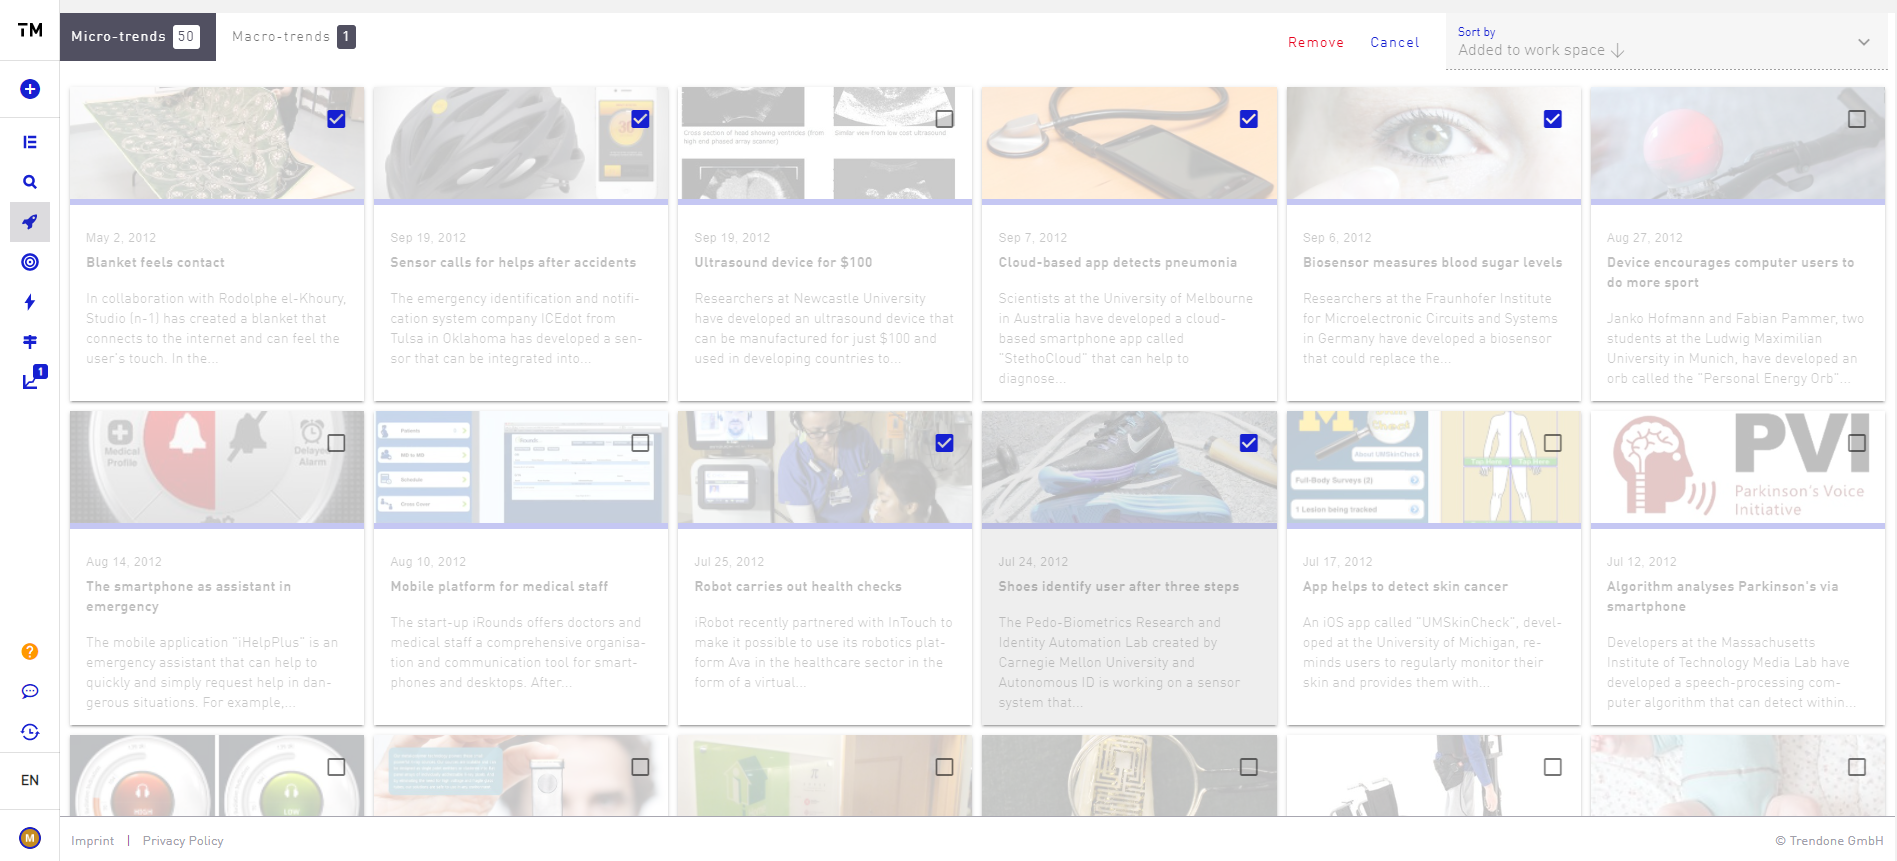Open the target circle sidebar icon
This screenshot has height=861, width=1897.
[30, 262]
